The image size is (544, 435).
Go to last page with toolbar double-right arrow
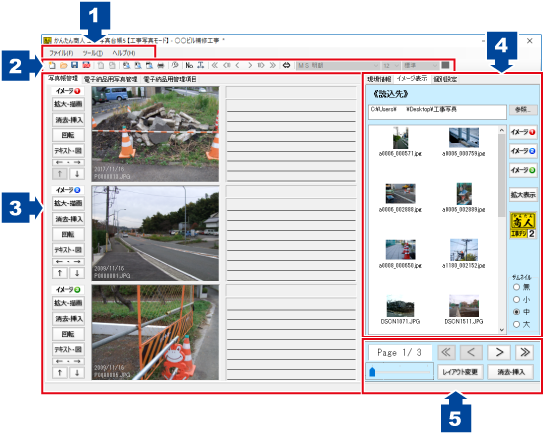273,65
